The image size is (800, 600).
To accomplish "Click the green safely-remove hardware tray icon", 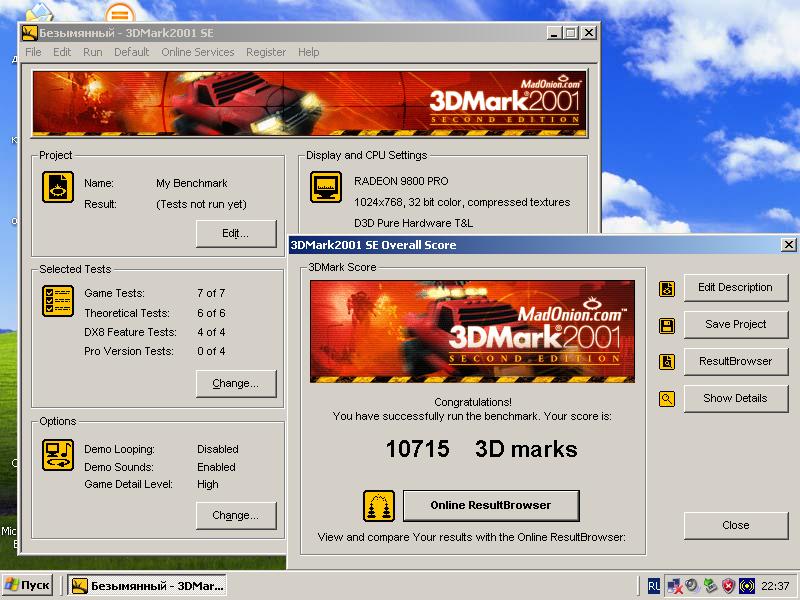I will point(710,585).
